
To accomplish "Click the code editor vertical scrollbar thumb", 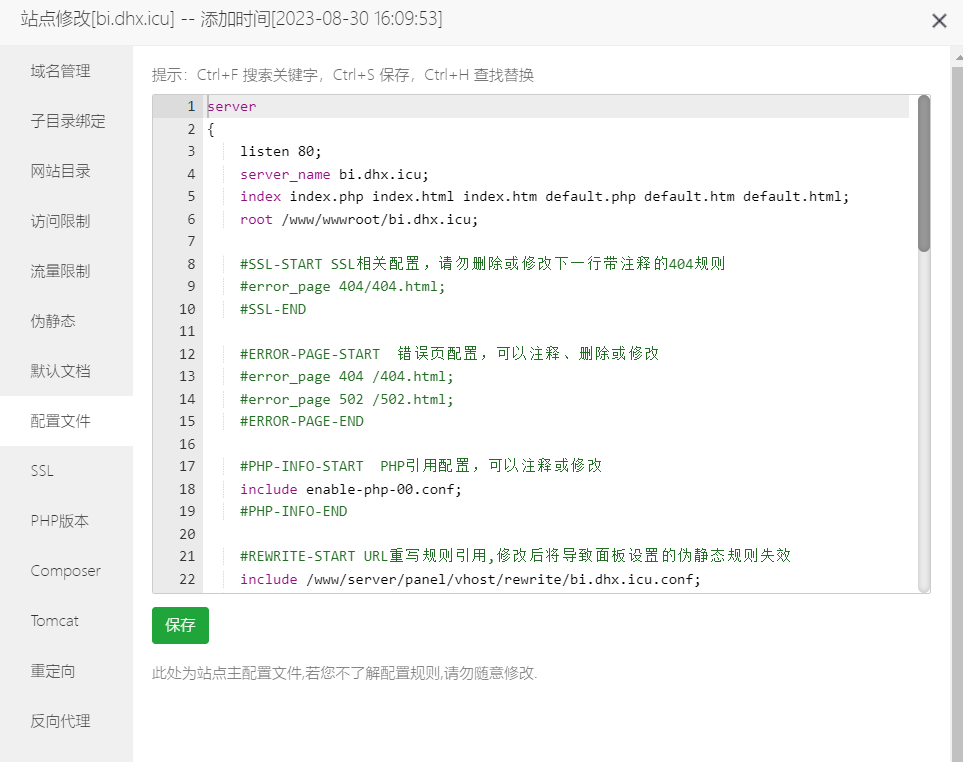I will click(924, 174).
